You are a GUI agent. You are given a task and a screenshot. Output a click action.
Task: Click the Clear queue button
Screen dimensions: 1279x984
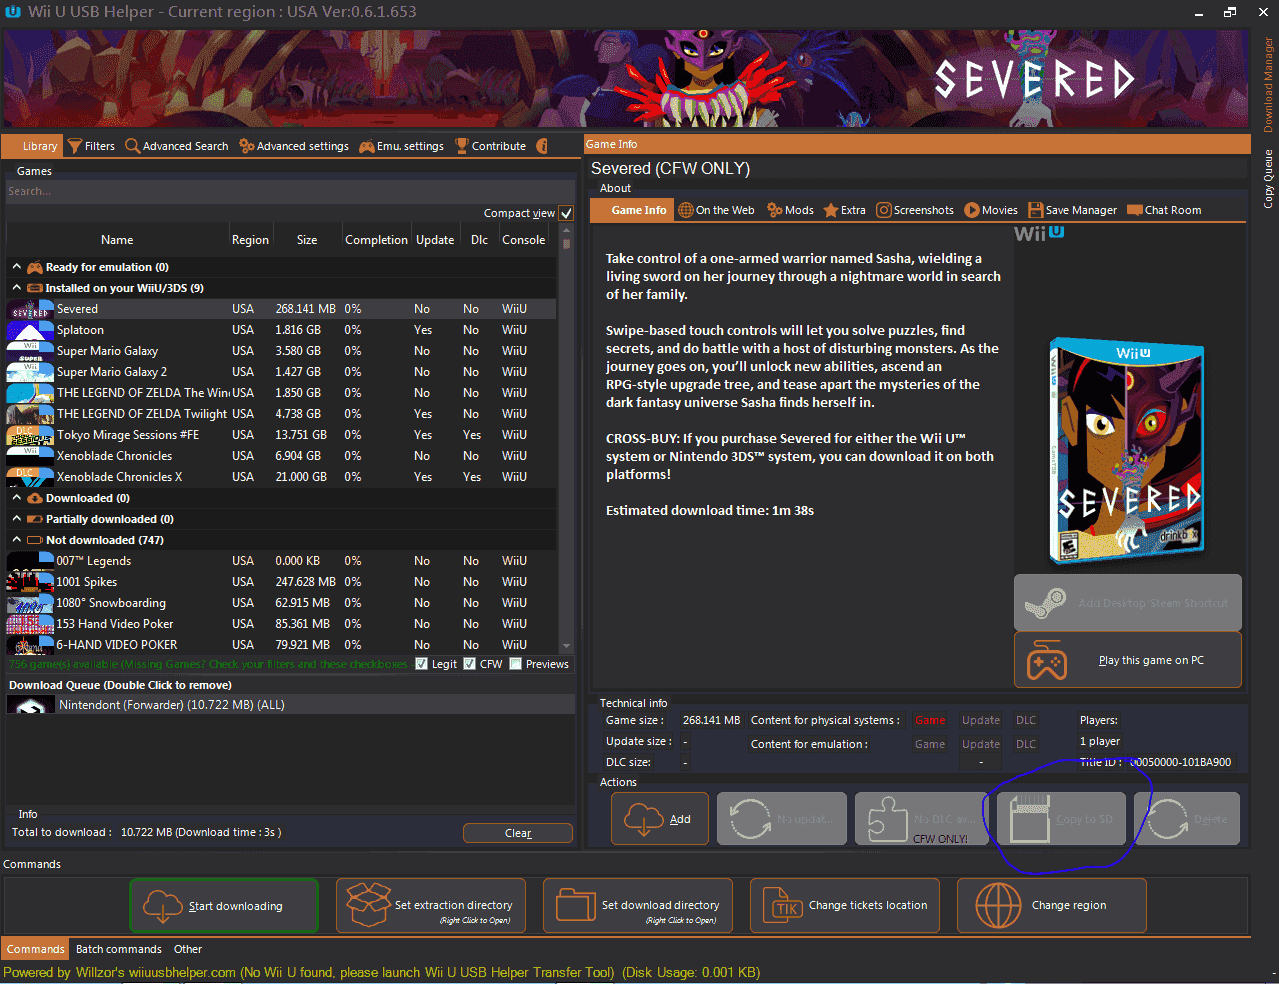(x=518, y=833)
